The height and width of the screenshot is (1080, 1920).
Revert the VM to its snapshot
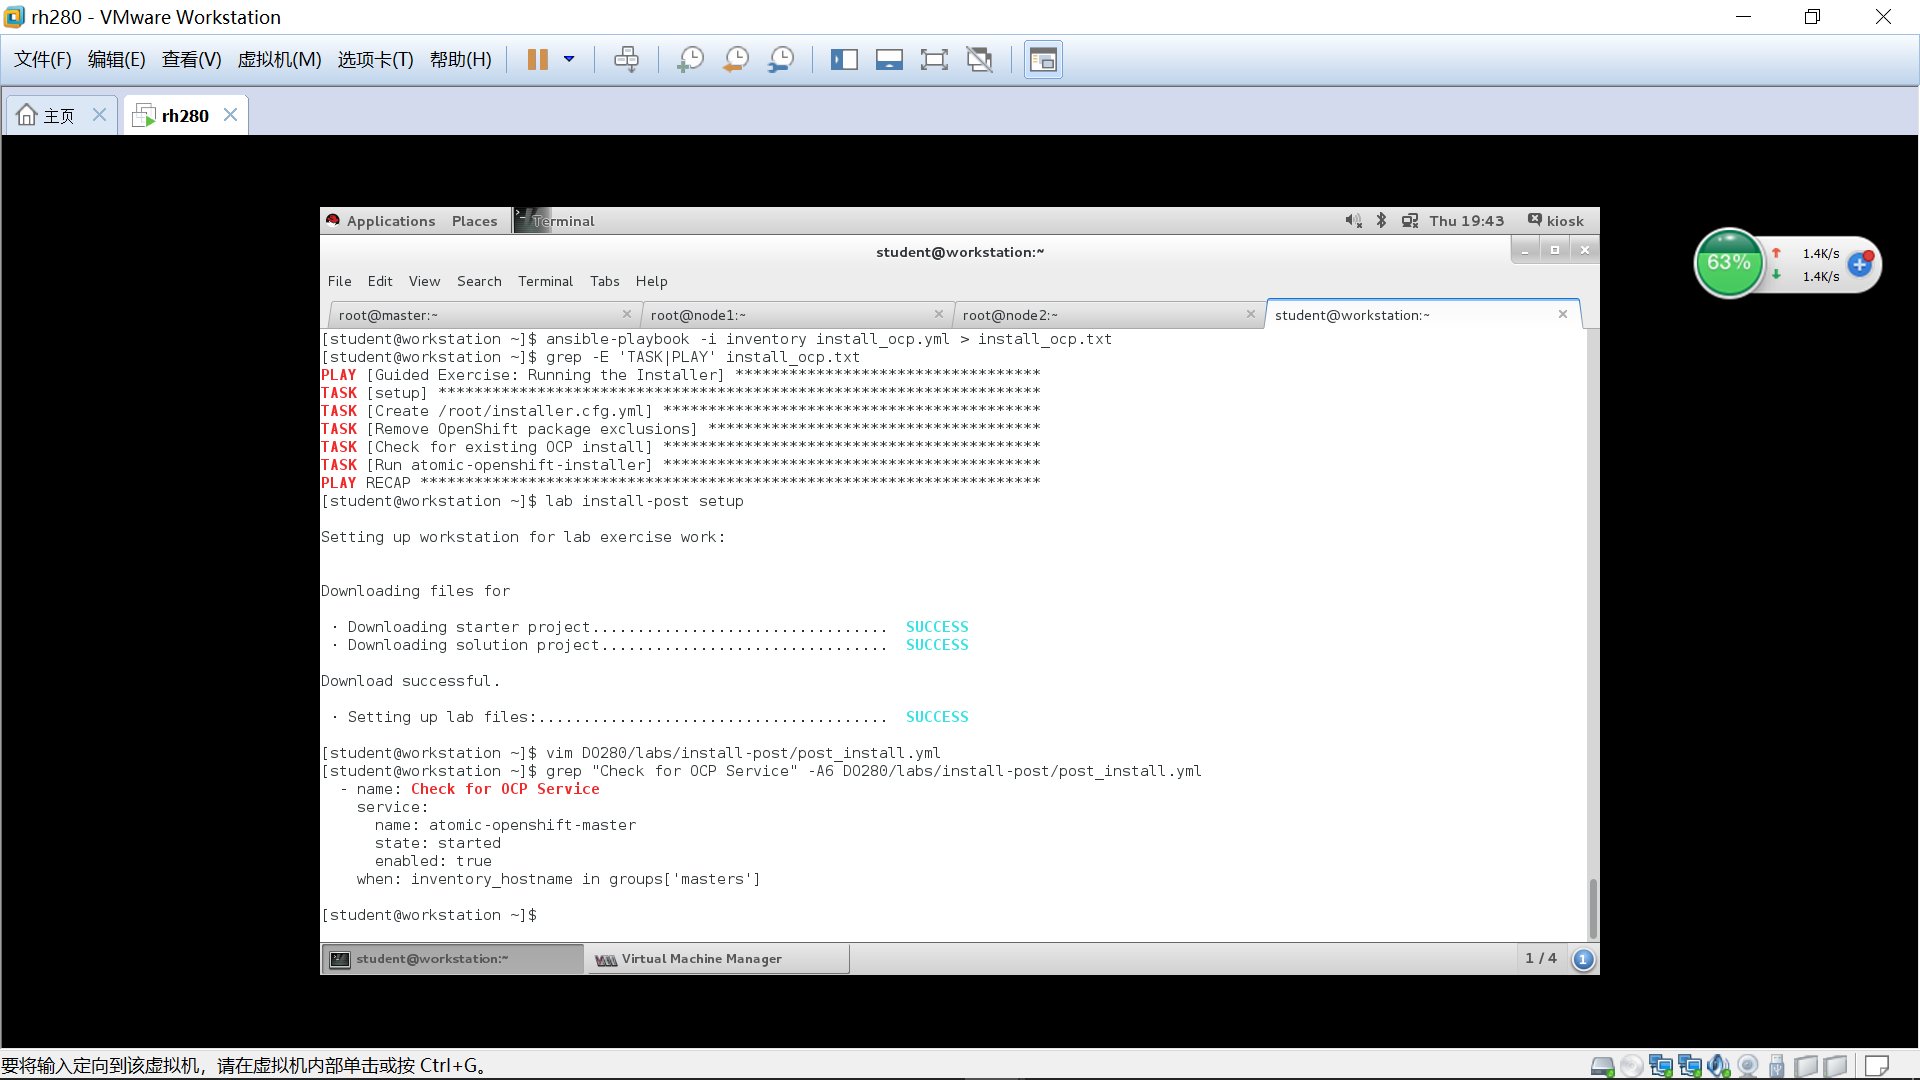pos(735,59)
